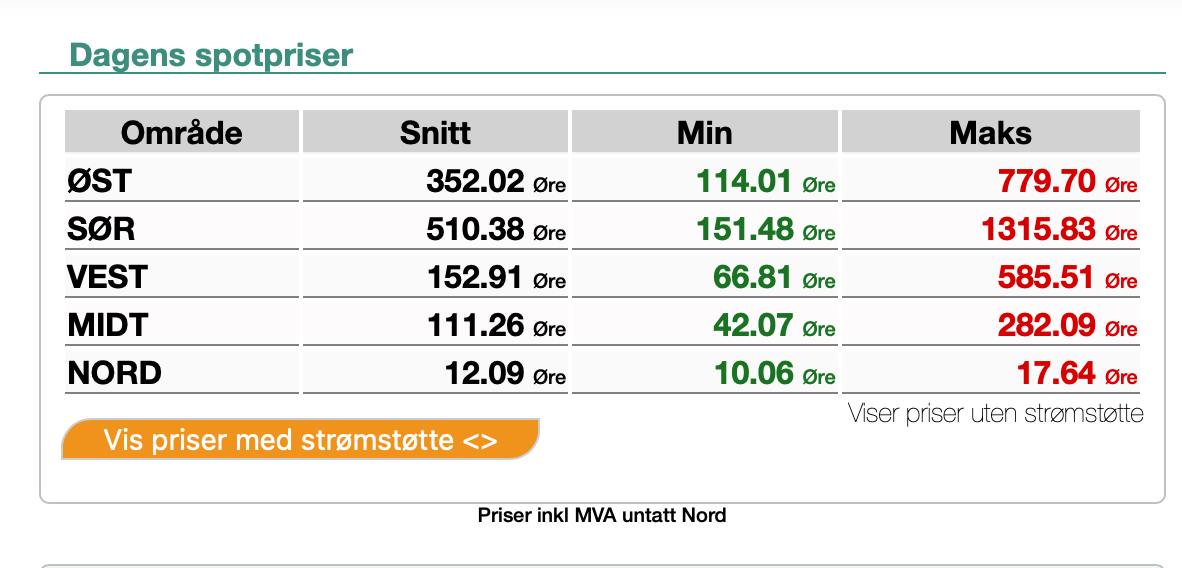Viewport: 1182px width, 568px height.
Task: Click the ØST area row label
Action: pos(100,181)
